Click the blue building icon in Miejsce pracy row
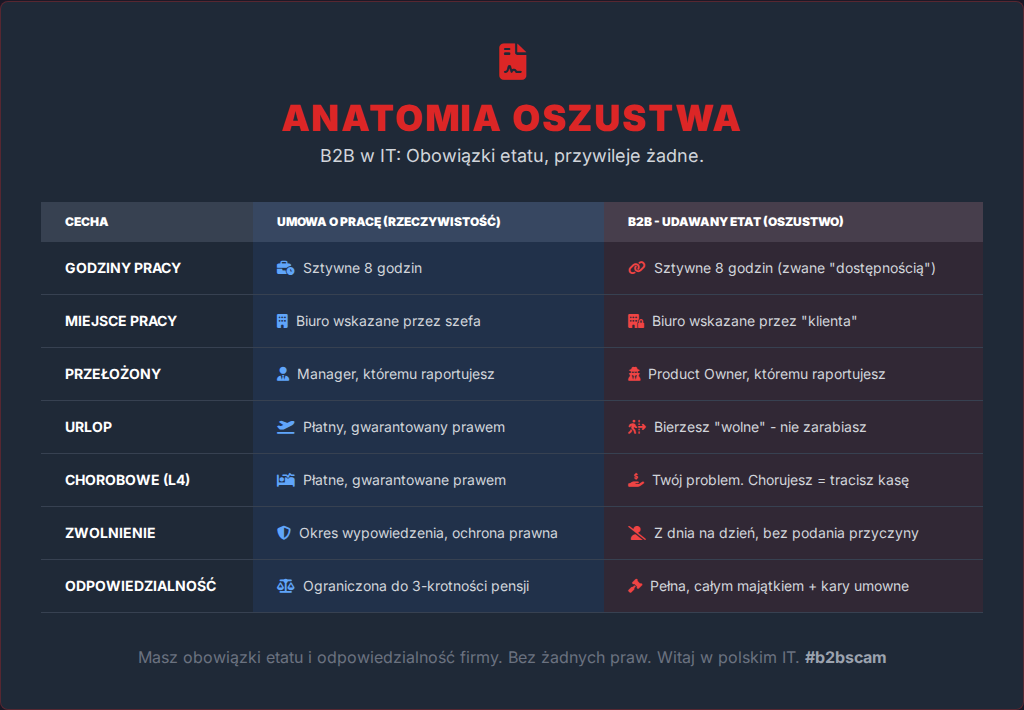 [x=282, y=321]
